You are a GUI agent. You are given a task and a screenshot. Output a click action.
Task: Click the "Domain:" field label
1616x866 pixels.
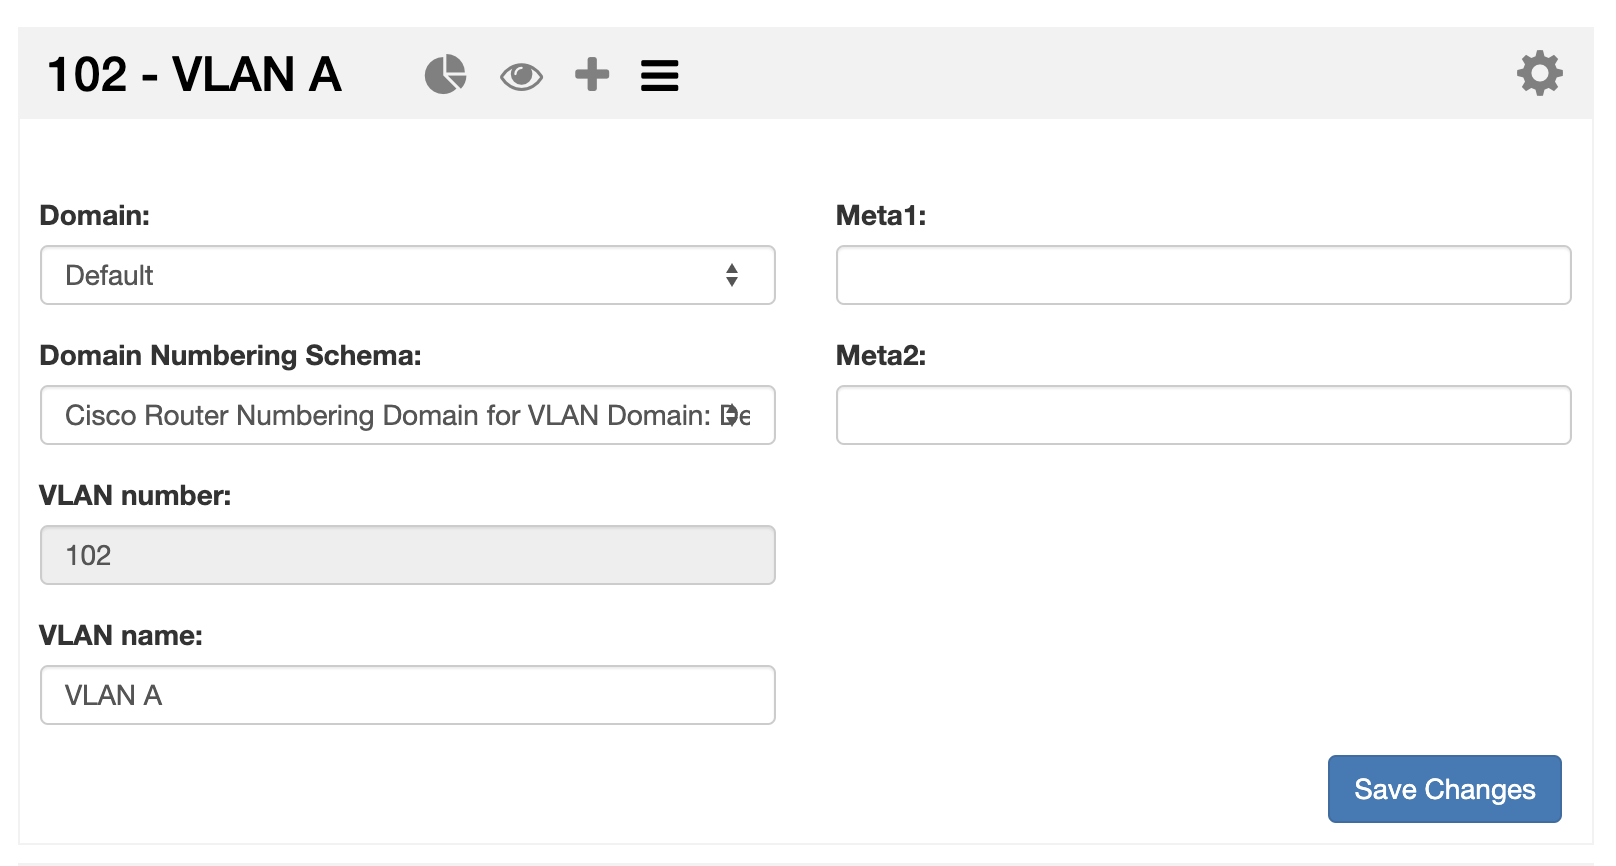point(95,216)
